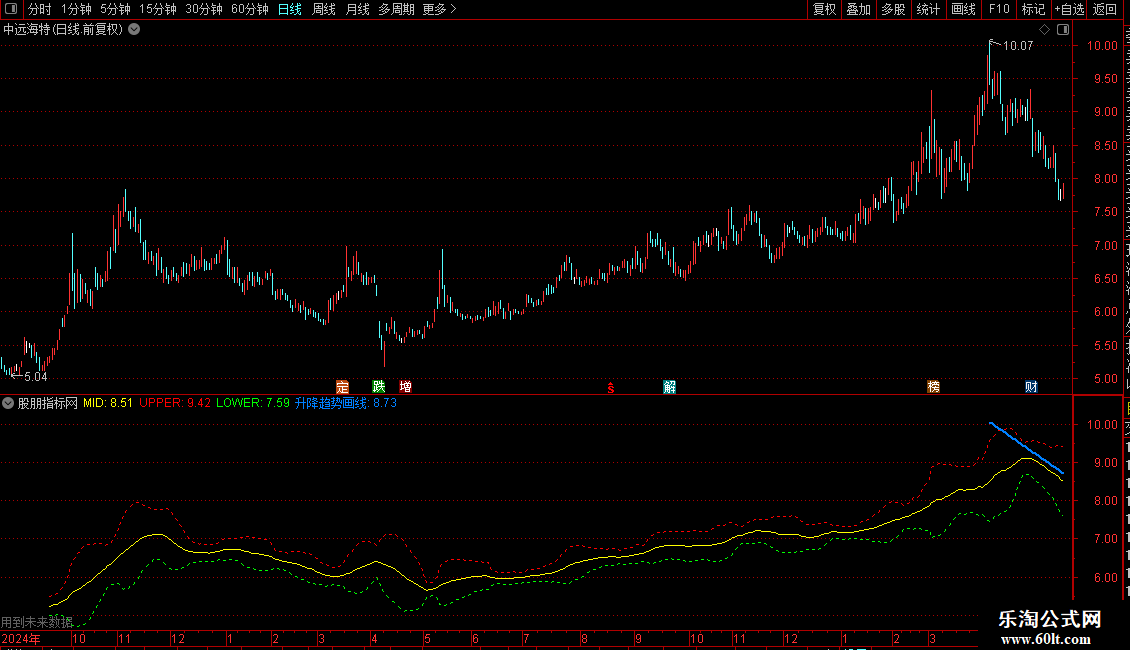
Task: Toggle the left sidebar panel icon
Action: click(11, 9)
